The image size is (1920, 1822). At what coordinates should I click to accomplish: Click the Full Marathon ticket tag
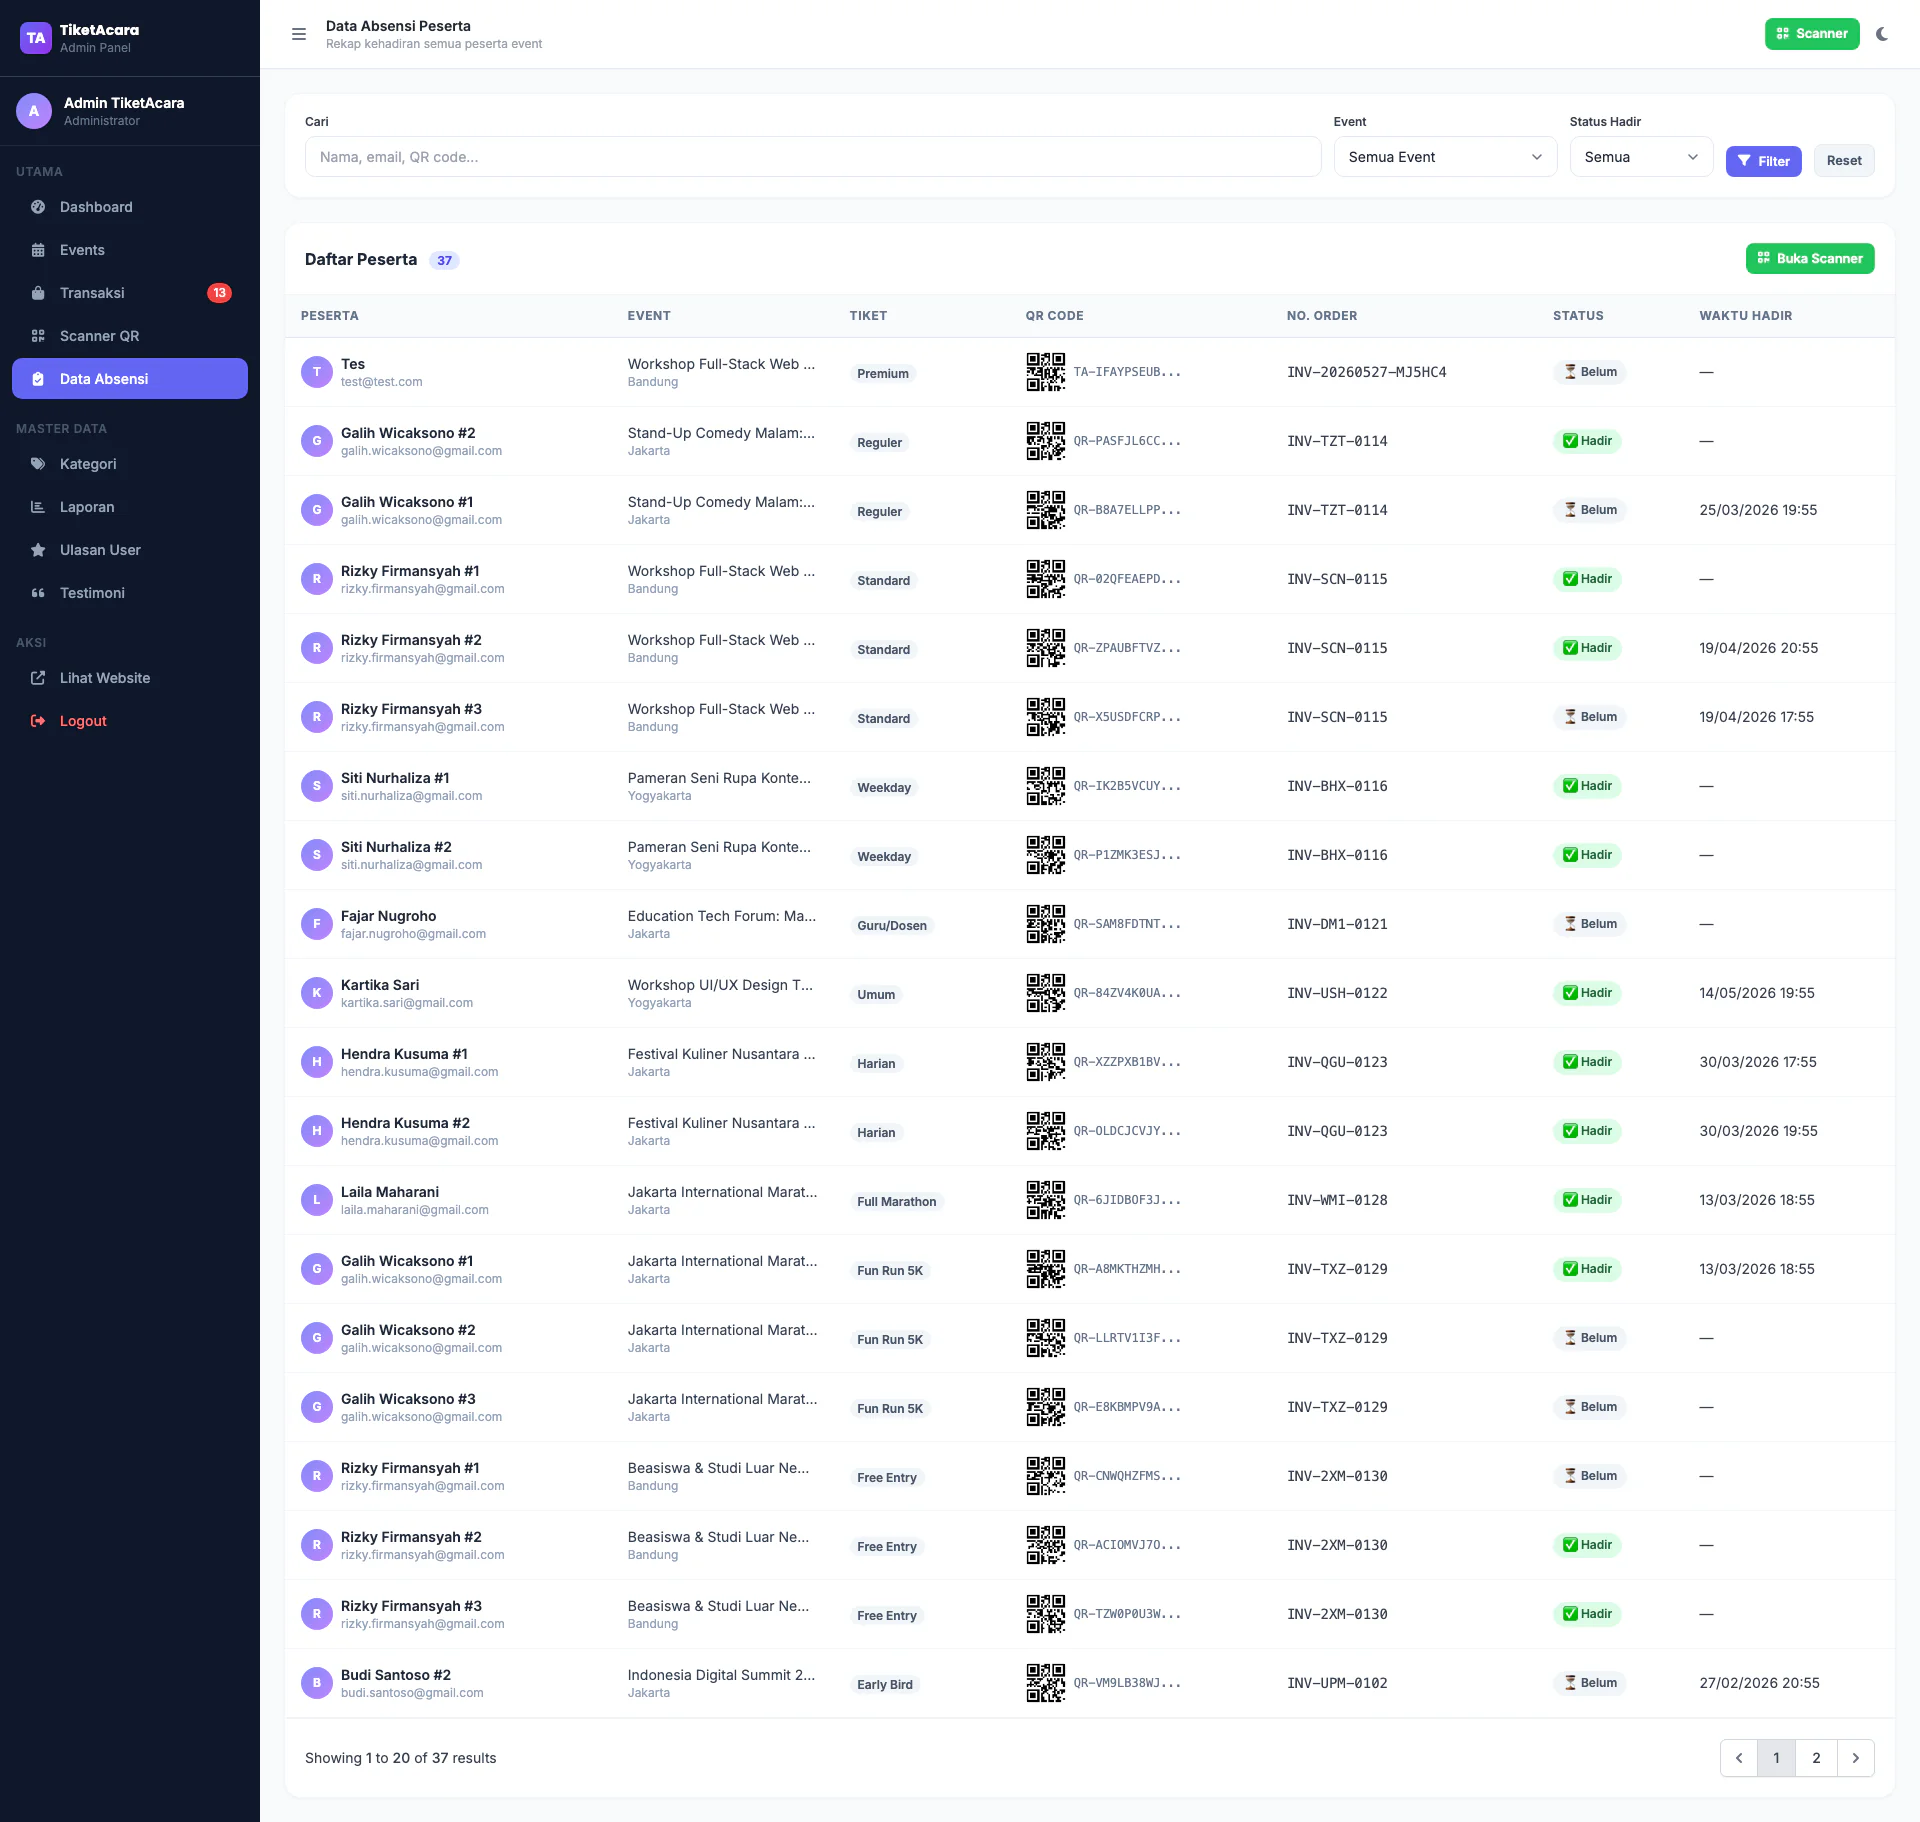[896, 1202]
